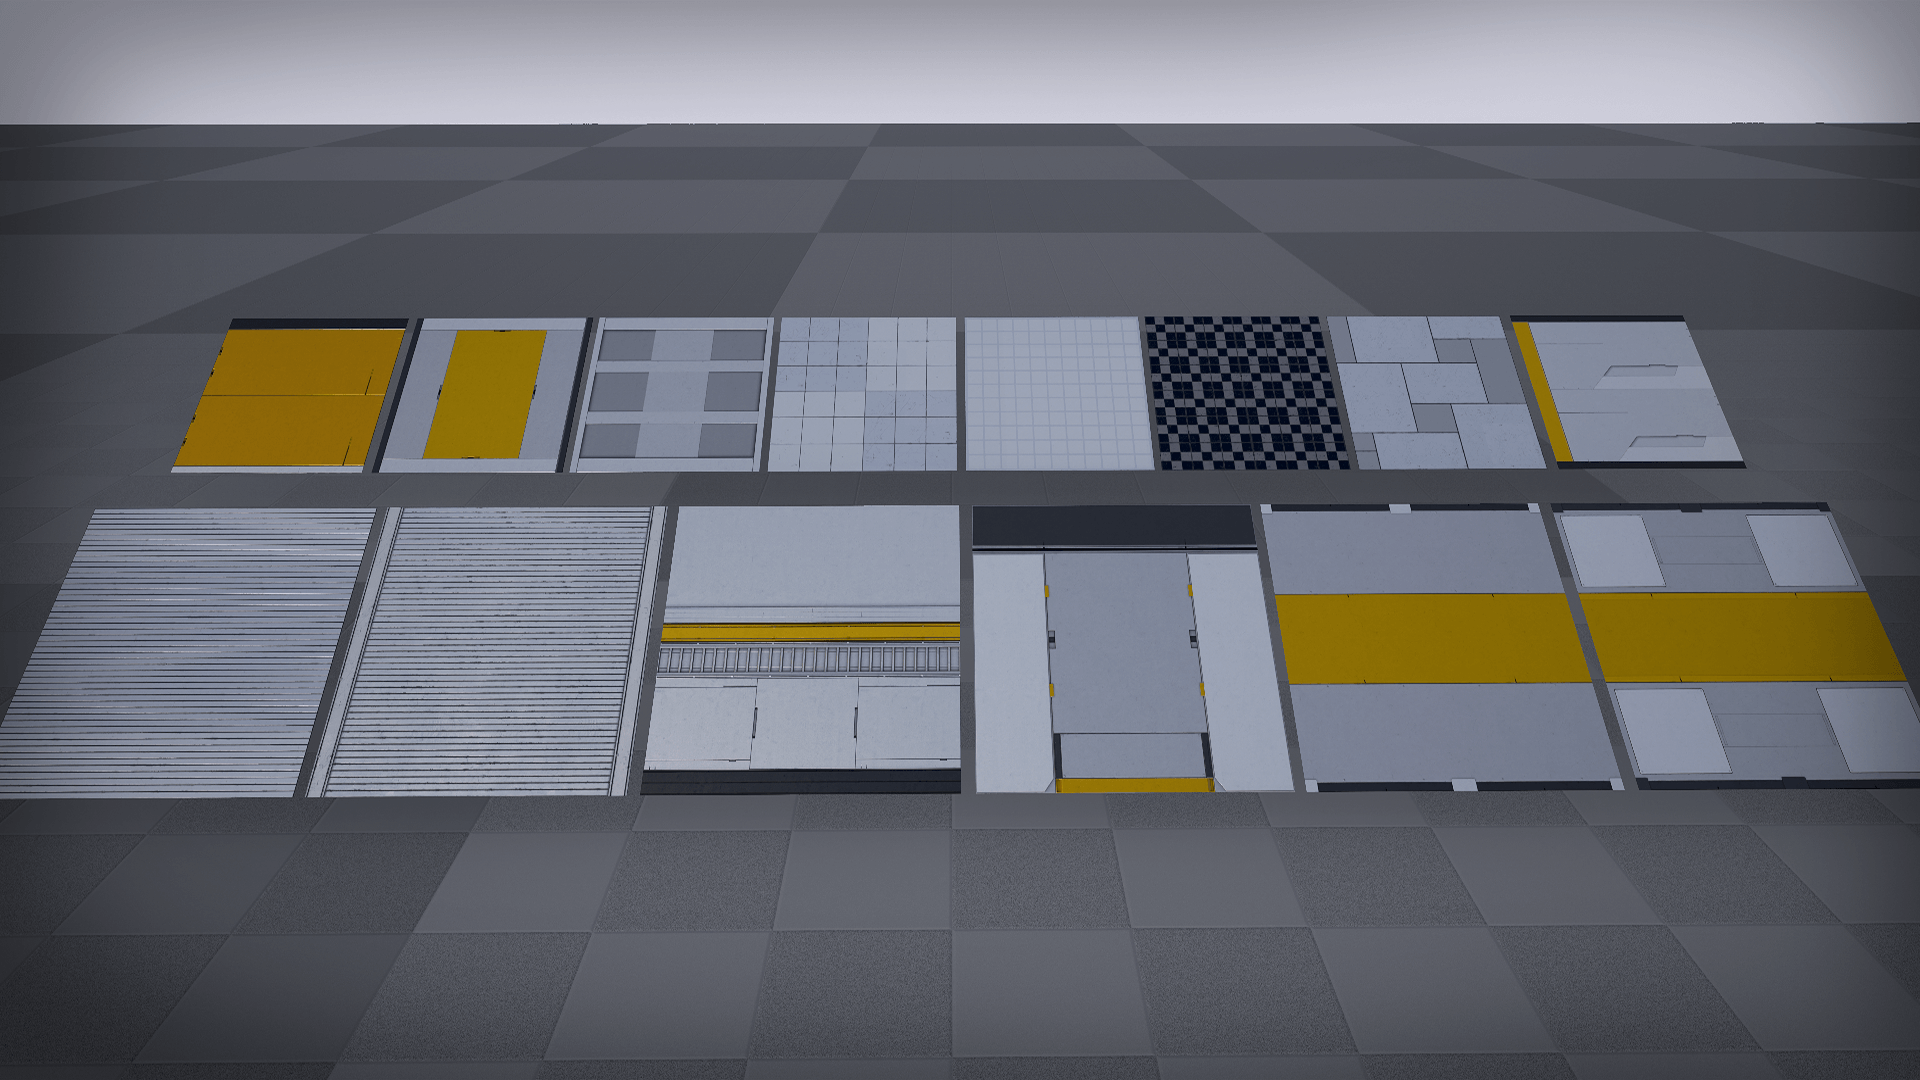The width and height of the screenshot is (1920, 1080).
Task: Select the all-yellow floor panel in top row
Action: click(291, 394)
